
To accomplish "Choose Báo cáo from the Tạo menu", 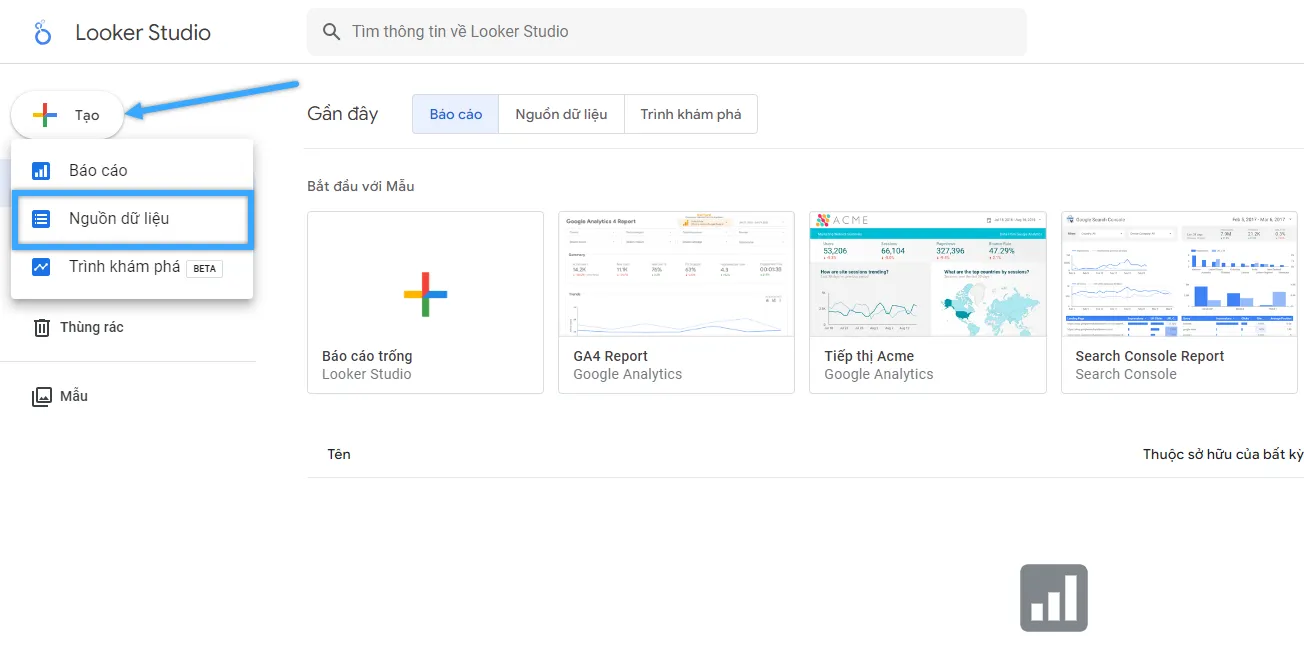I will point(132,170).
